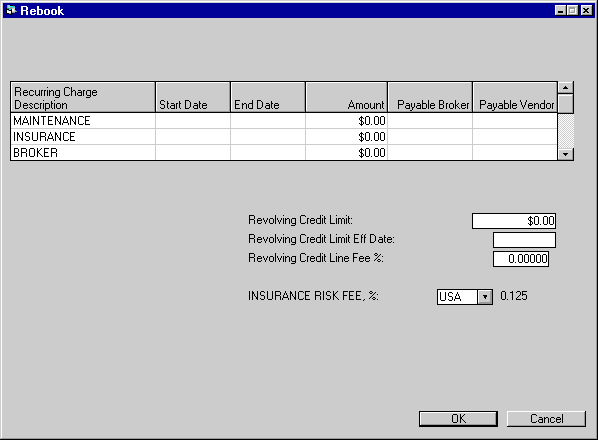Screen dimensions: 598x440
Task: Click the BROKER End Date cell
Action: (268, 153)
